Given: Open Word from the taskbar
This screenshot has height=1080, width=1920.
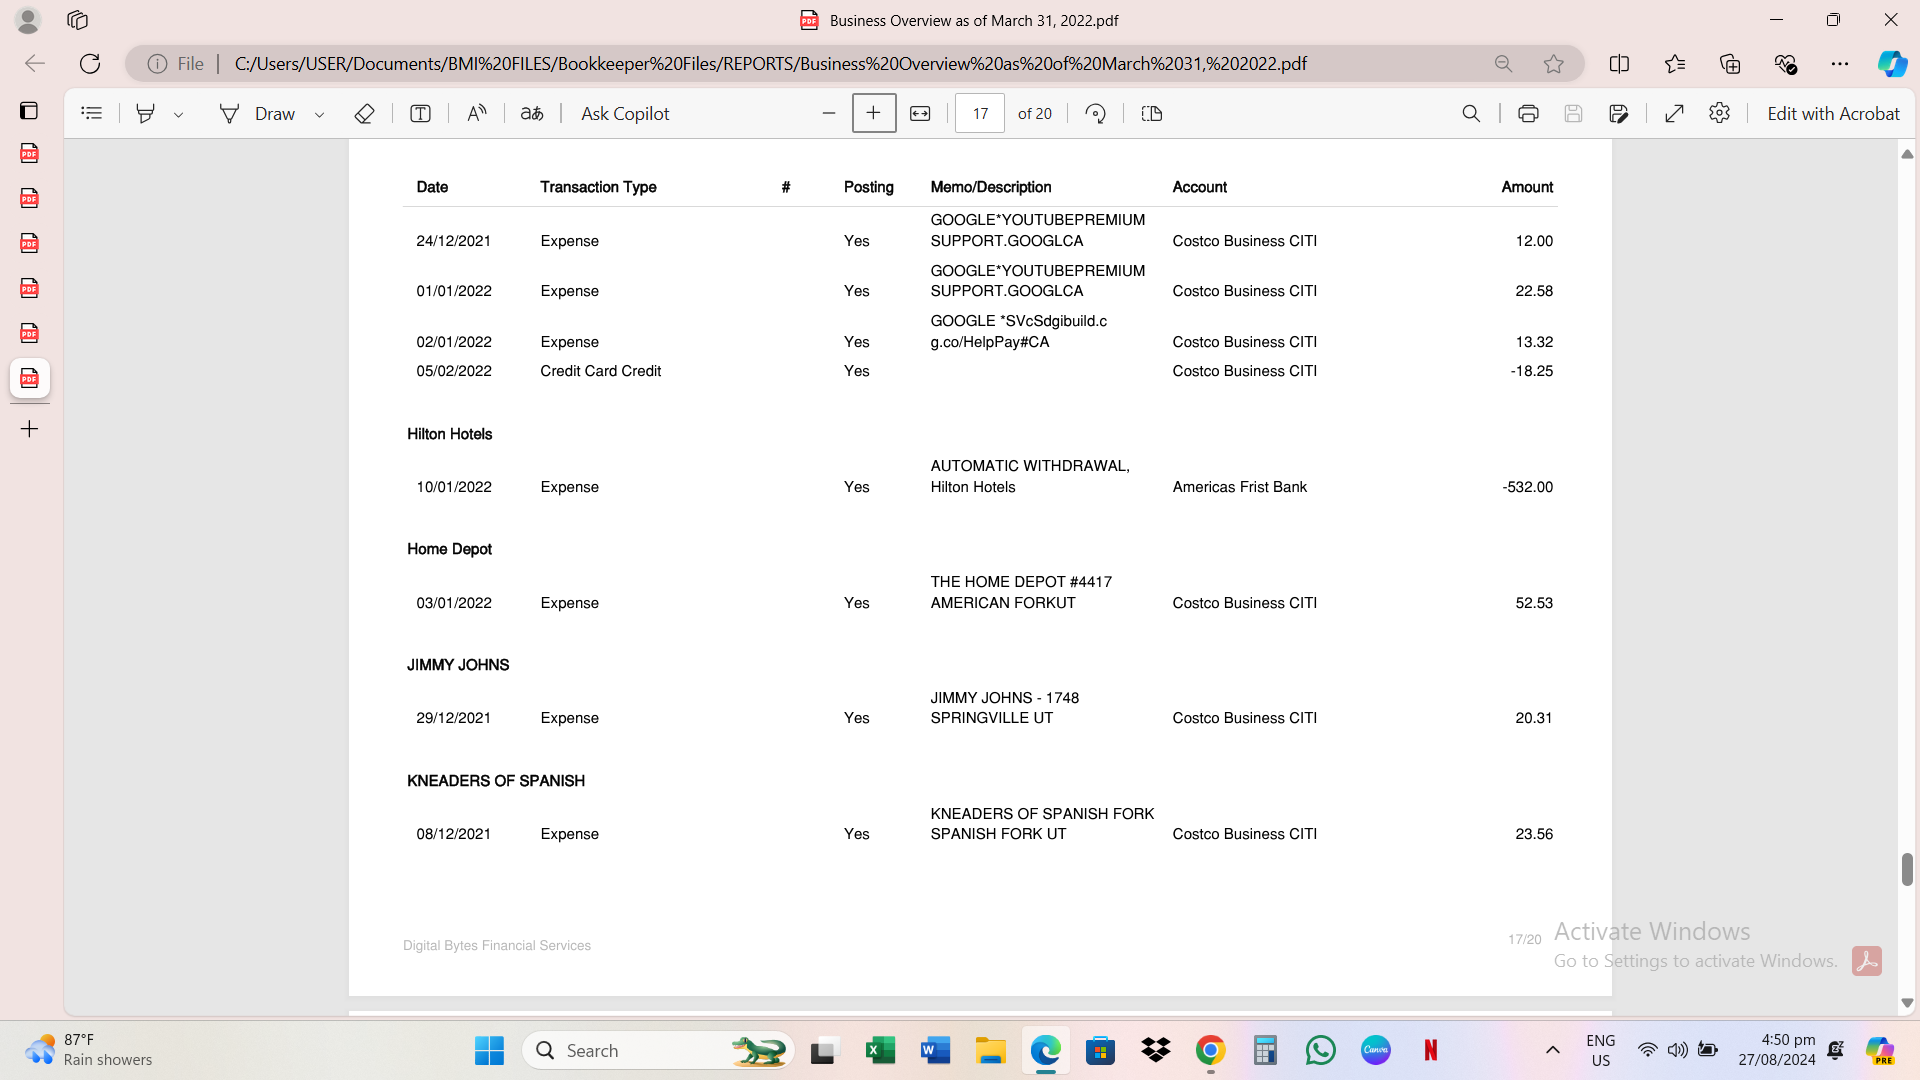Looking at the screenshot, I should pyautogui.click(x=935, y=1051).
